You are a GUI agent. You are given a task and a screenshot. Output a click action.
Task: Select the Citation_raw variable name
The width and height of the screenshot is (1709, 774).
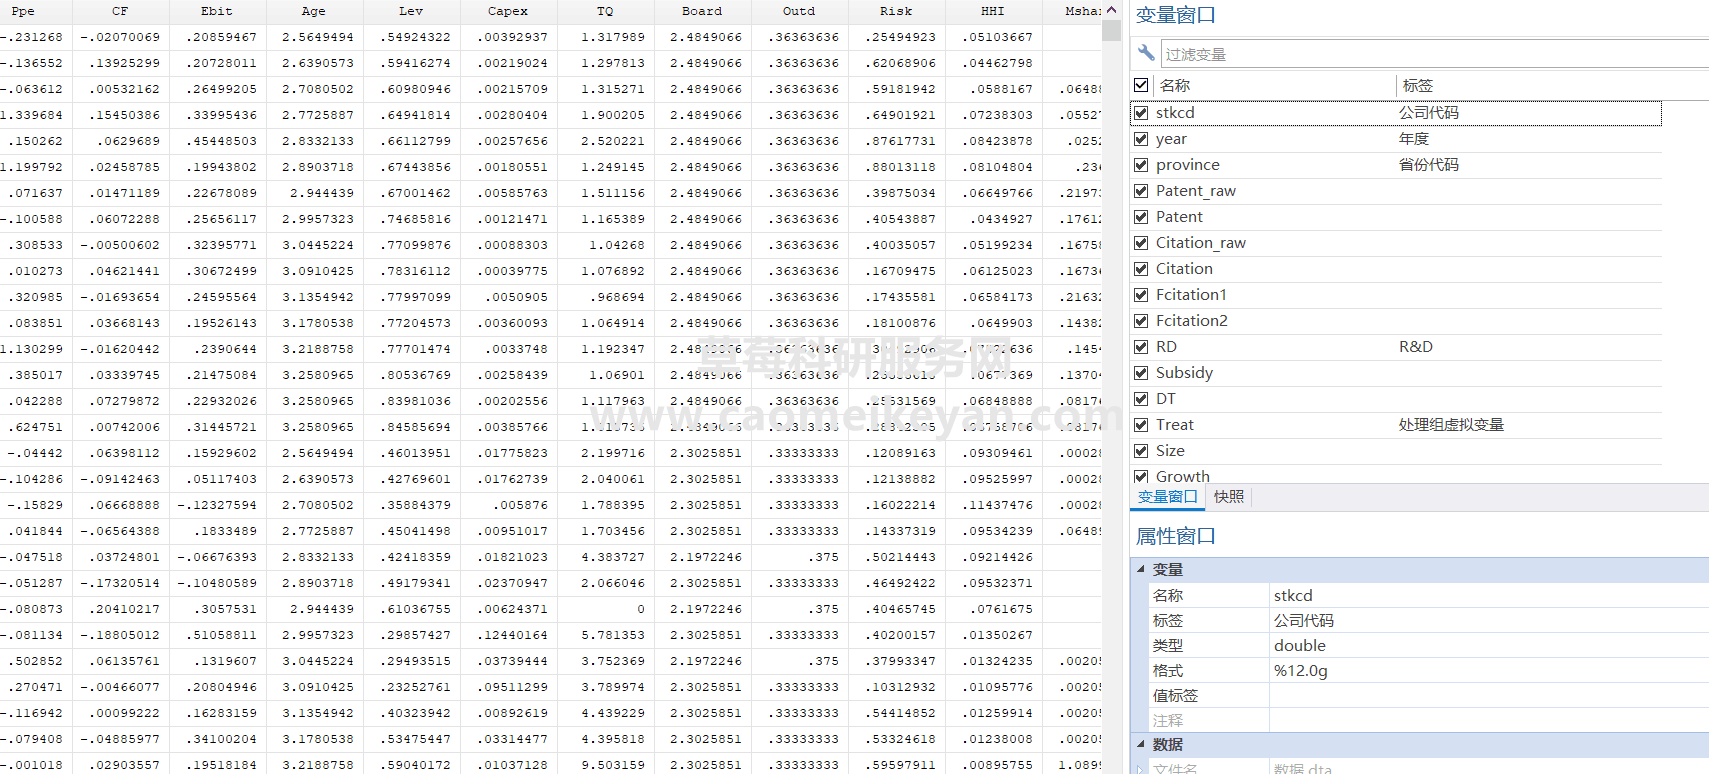1201,243
